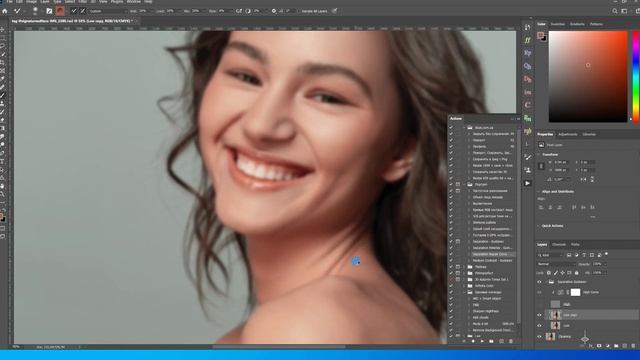The height and width of the screenshot is (360, 640).
Task: Switch to the Gradients tab
Action: coord(577,24)
